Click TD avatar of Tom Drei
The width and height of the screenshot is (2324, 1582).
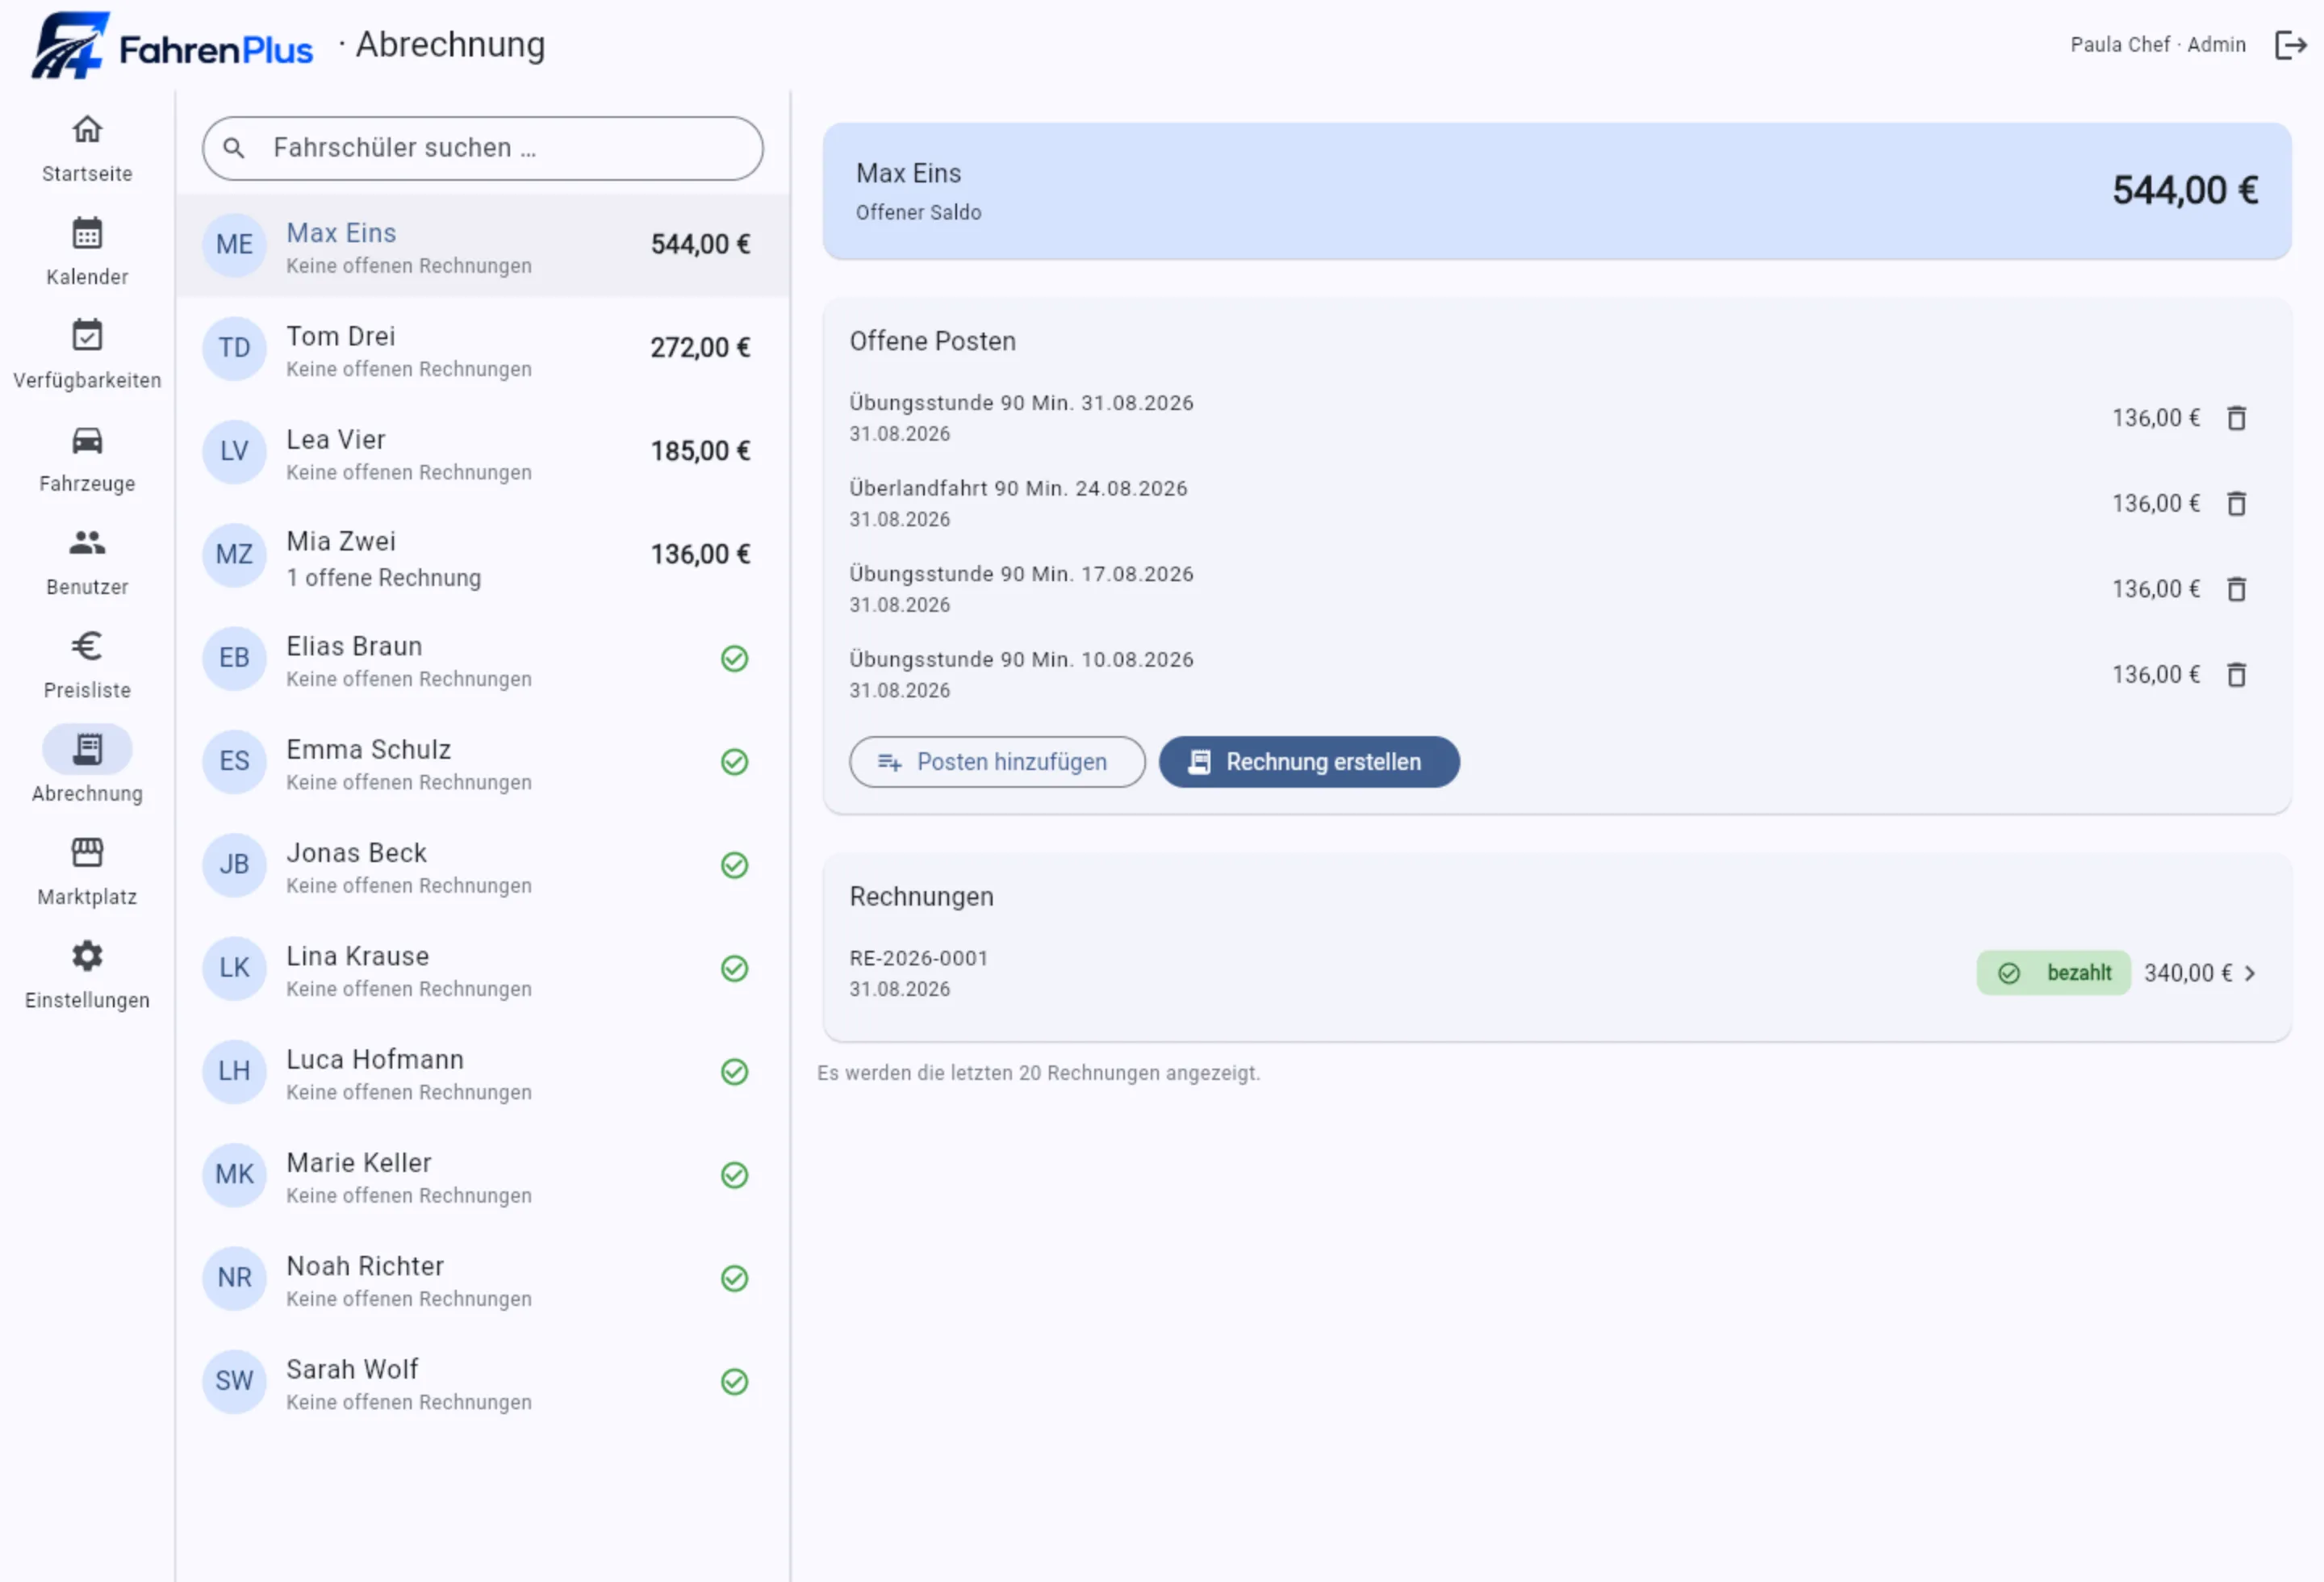(234, 348)
